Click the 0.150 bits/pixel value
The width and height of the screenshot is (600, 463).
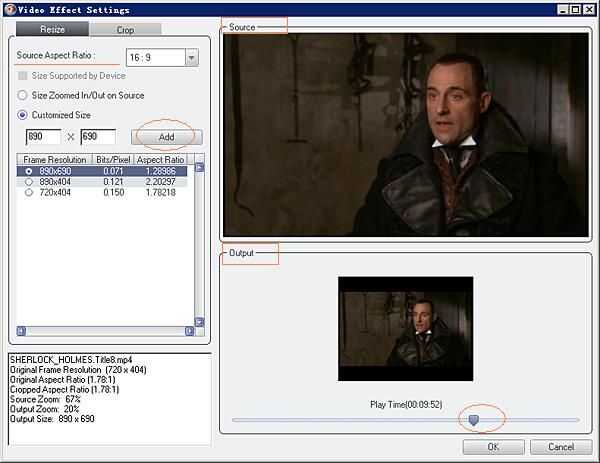click(x=114, y=192)
